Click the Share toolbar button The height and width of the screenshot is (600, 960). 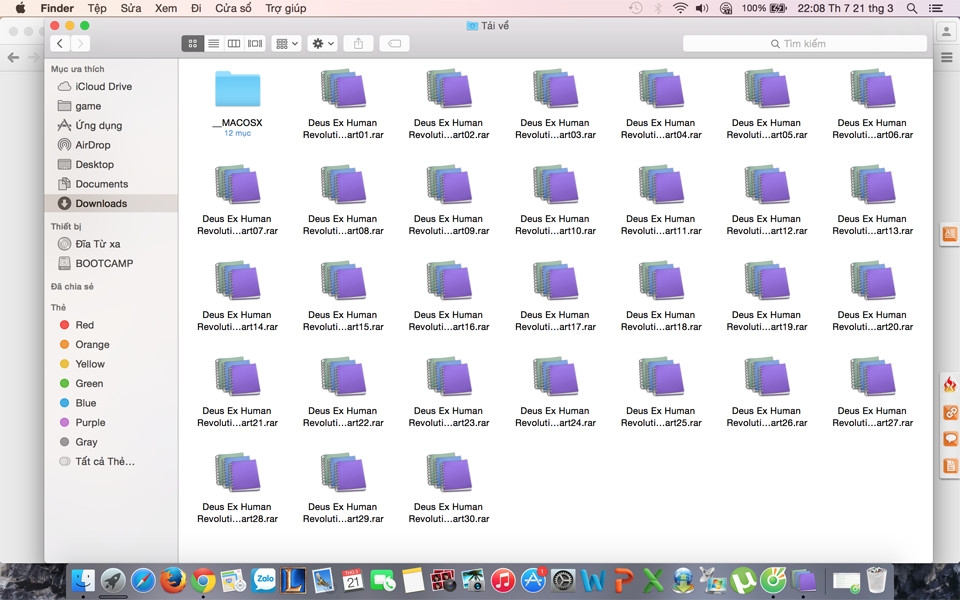click(358, 43)
